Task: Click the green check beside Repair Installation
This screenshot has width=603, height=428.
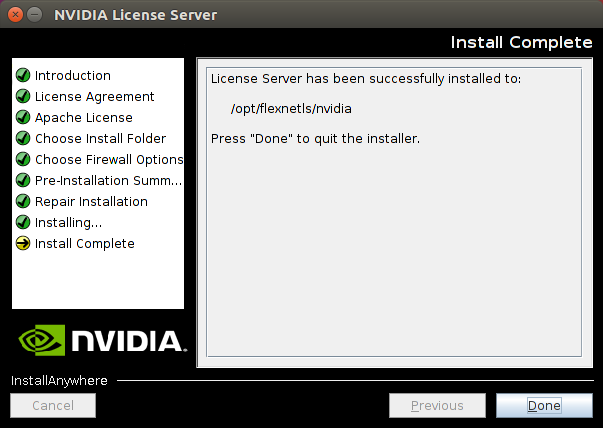Action: 23,202
